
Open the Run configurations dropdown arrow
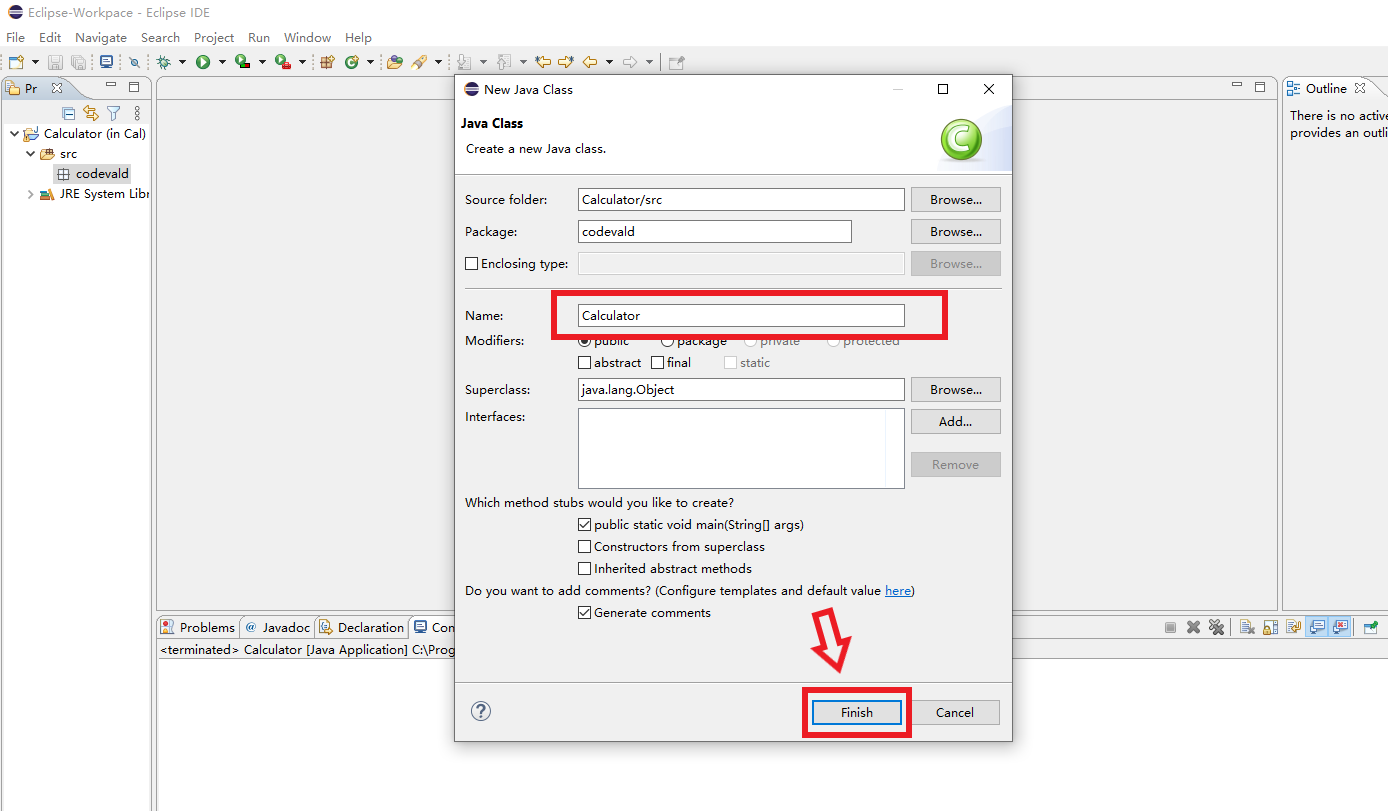(222, 62)
